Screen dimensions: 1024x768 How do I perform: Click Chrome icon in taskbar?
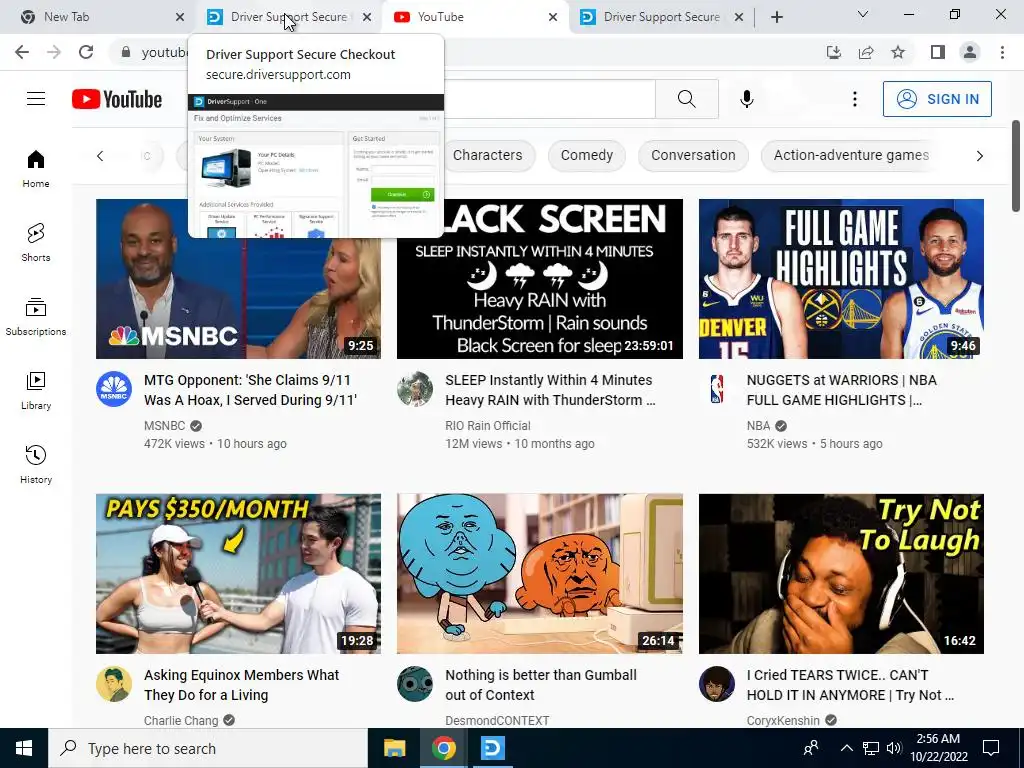(443, 748)
